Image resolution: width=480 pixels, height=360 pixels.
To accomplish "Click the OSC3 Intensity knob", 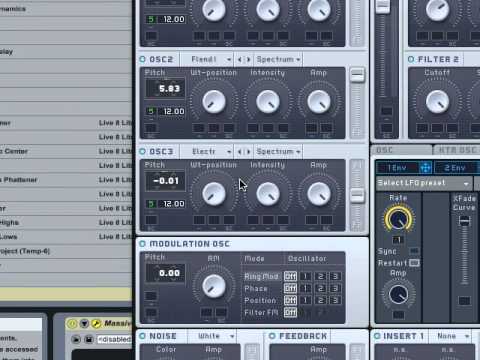I will [268, 194].
